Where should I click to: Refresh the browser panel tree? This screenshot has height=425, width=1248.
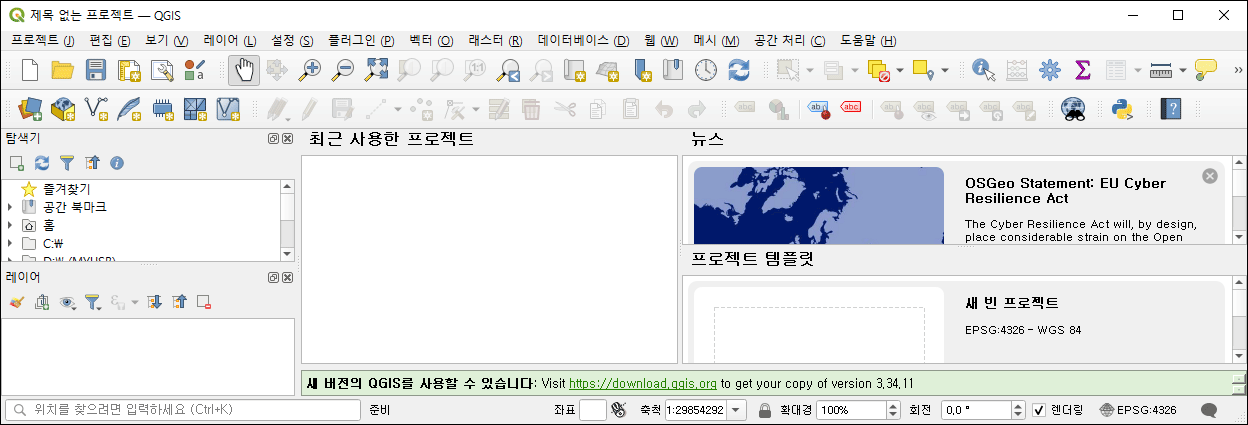(42, 162)
